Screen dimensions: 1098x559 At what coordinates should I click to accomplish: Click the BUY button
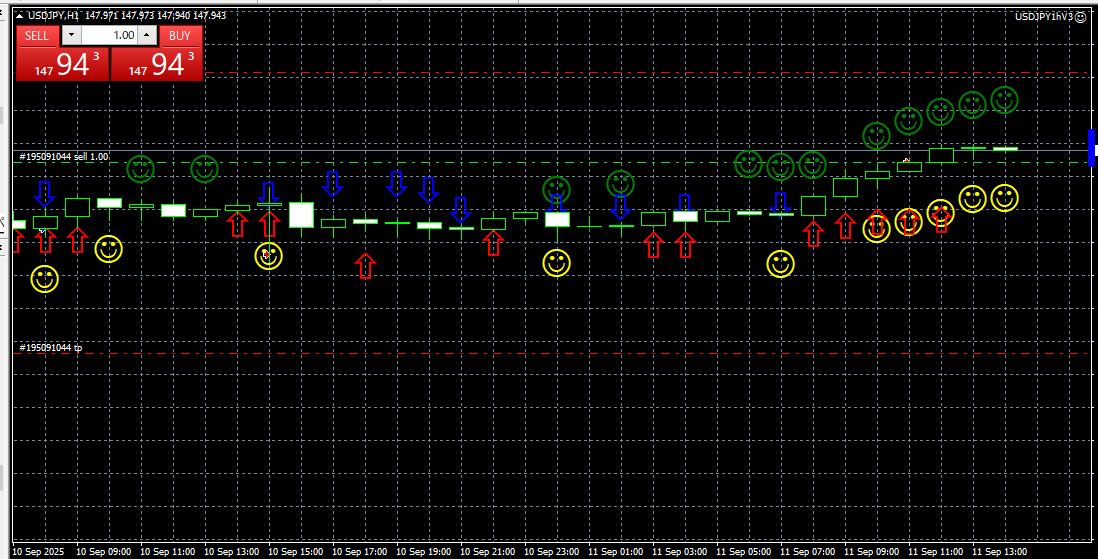coord(180,36)
